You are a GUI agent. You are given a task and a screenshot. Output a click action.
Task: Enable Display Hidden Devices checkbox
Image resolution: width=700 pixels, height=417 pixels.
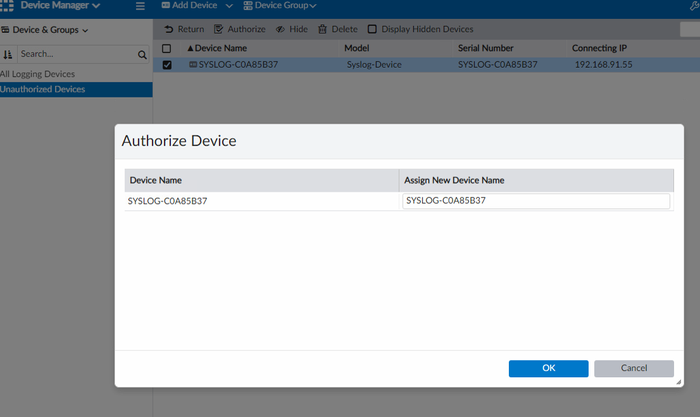(373, 30)
